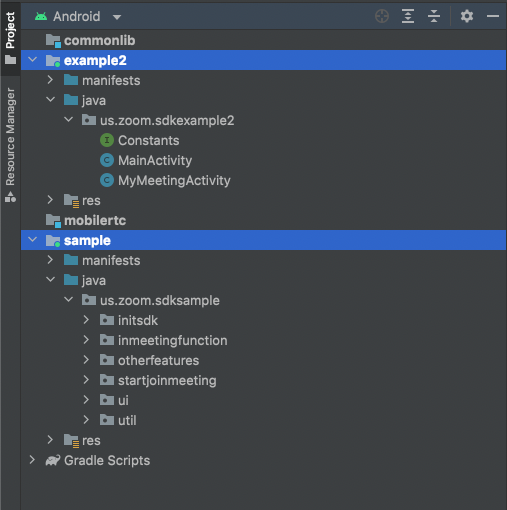The image size is (507, 510).
Task: Click the Select Opened File target icon
Action: (x=382, y=16)
